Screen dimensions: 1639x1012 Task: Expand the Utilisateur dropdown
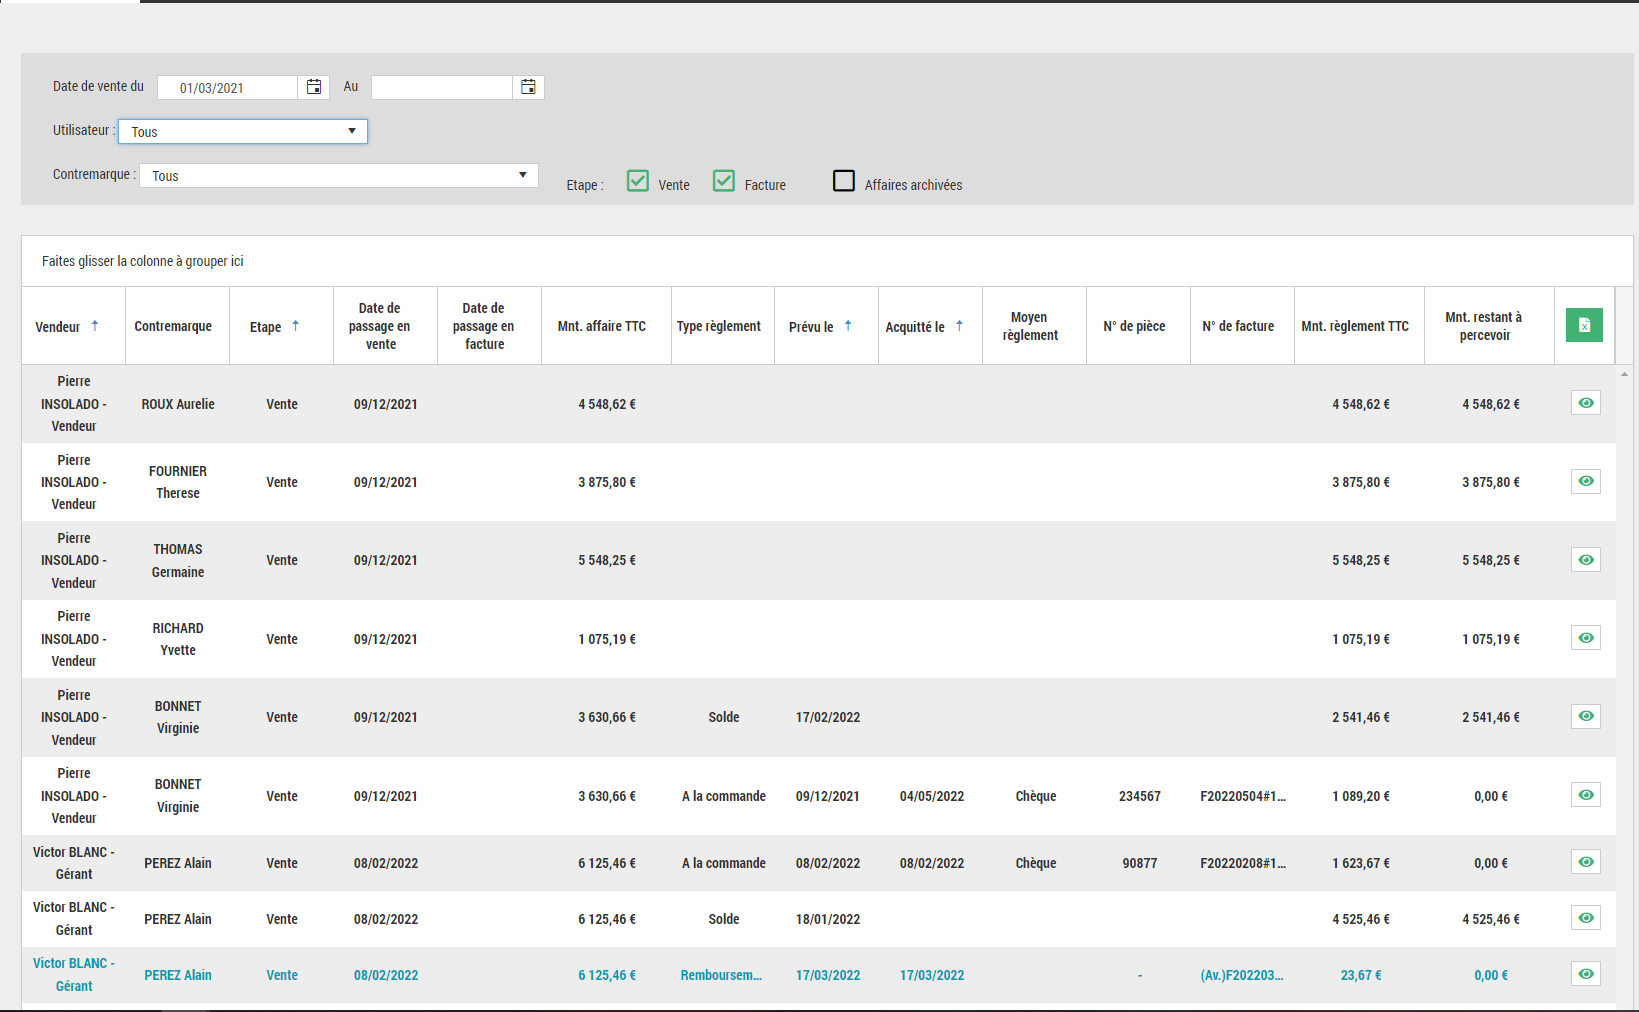pos(243,131)
